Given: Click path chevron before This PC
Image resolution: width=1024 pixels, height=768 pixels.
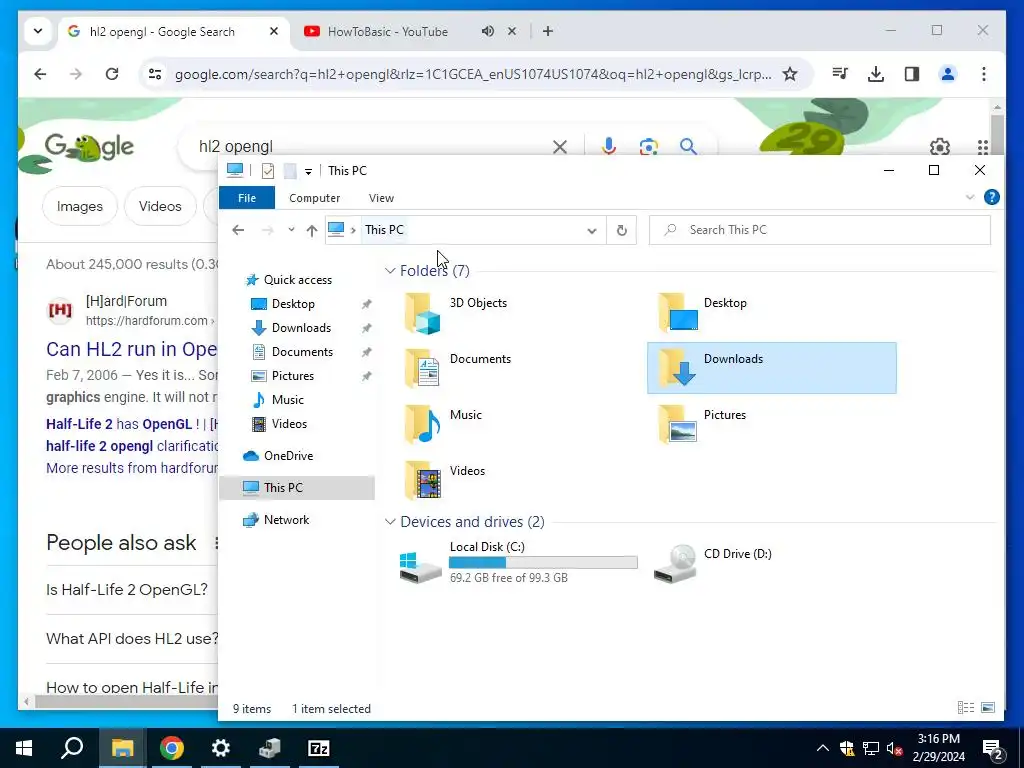Looking at the screenshot, I should point(353,230).
